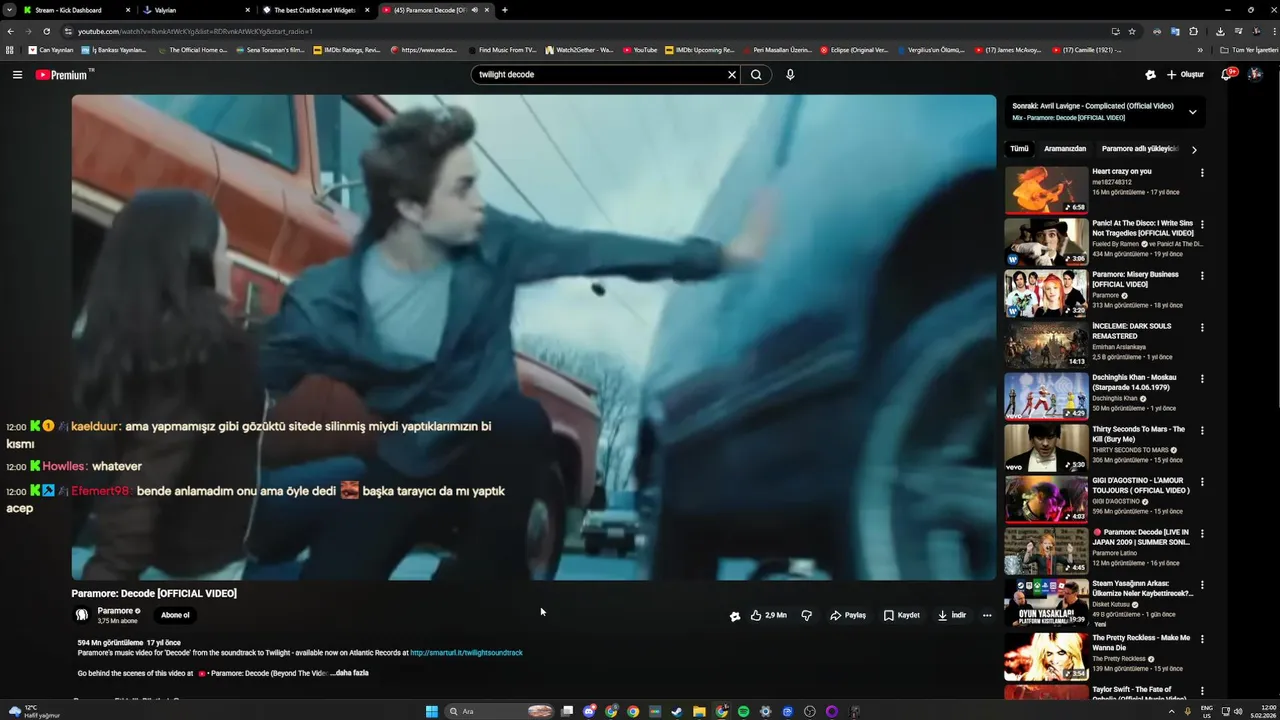Go to YouTube Premium home logo

(62, 75)
